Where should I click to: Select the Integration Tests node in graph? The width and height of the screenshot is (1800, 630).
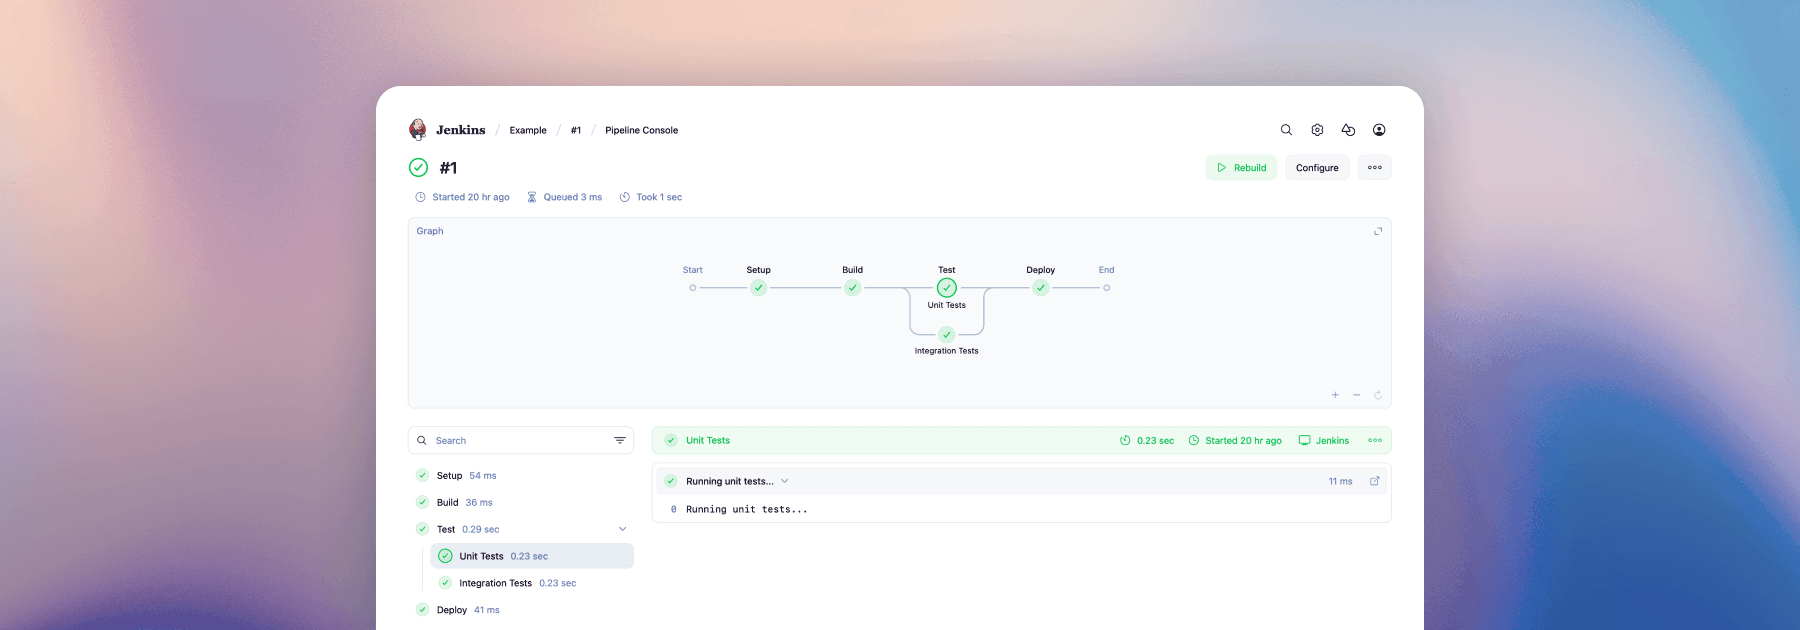point(946,335)
